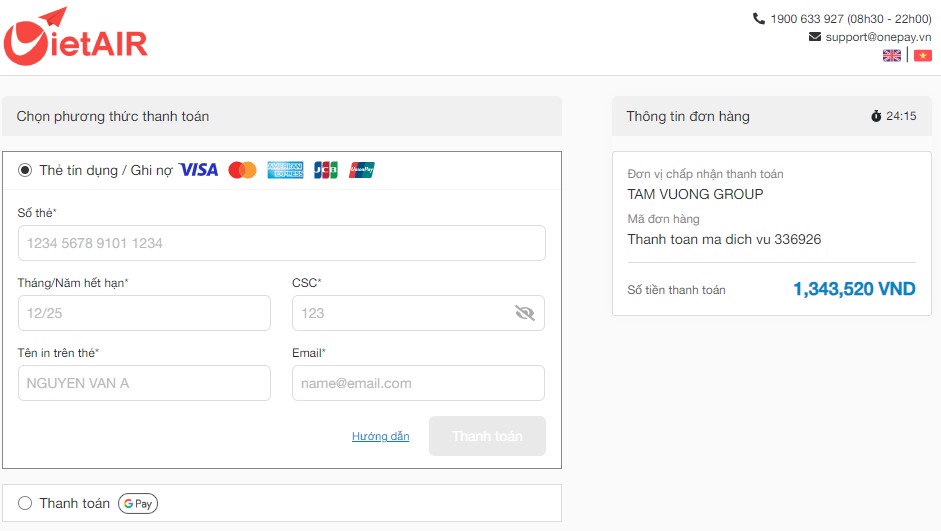Click the Mastercard logo

pyautogui.click(x=242, y=170)
